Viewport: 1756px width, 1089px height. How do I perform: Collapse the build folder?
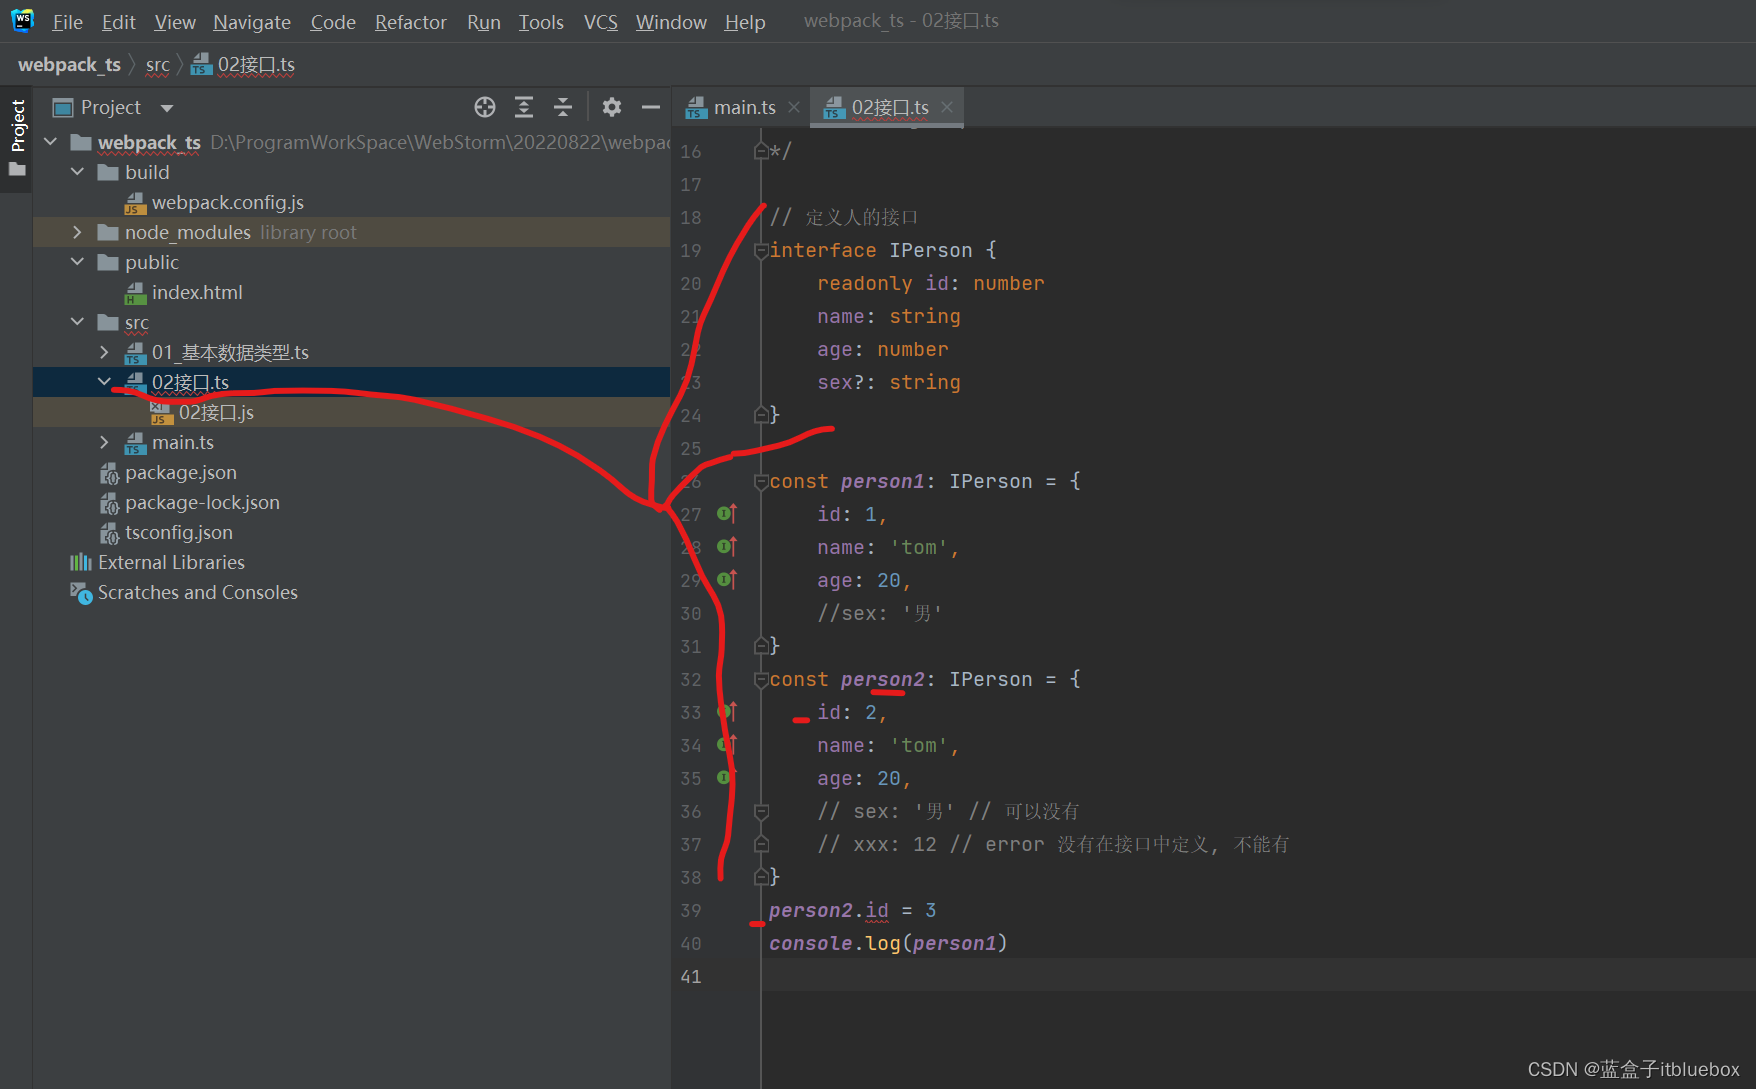coord(77,172)
